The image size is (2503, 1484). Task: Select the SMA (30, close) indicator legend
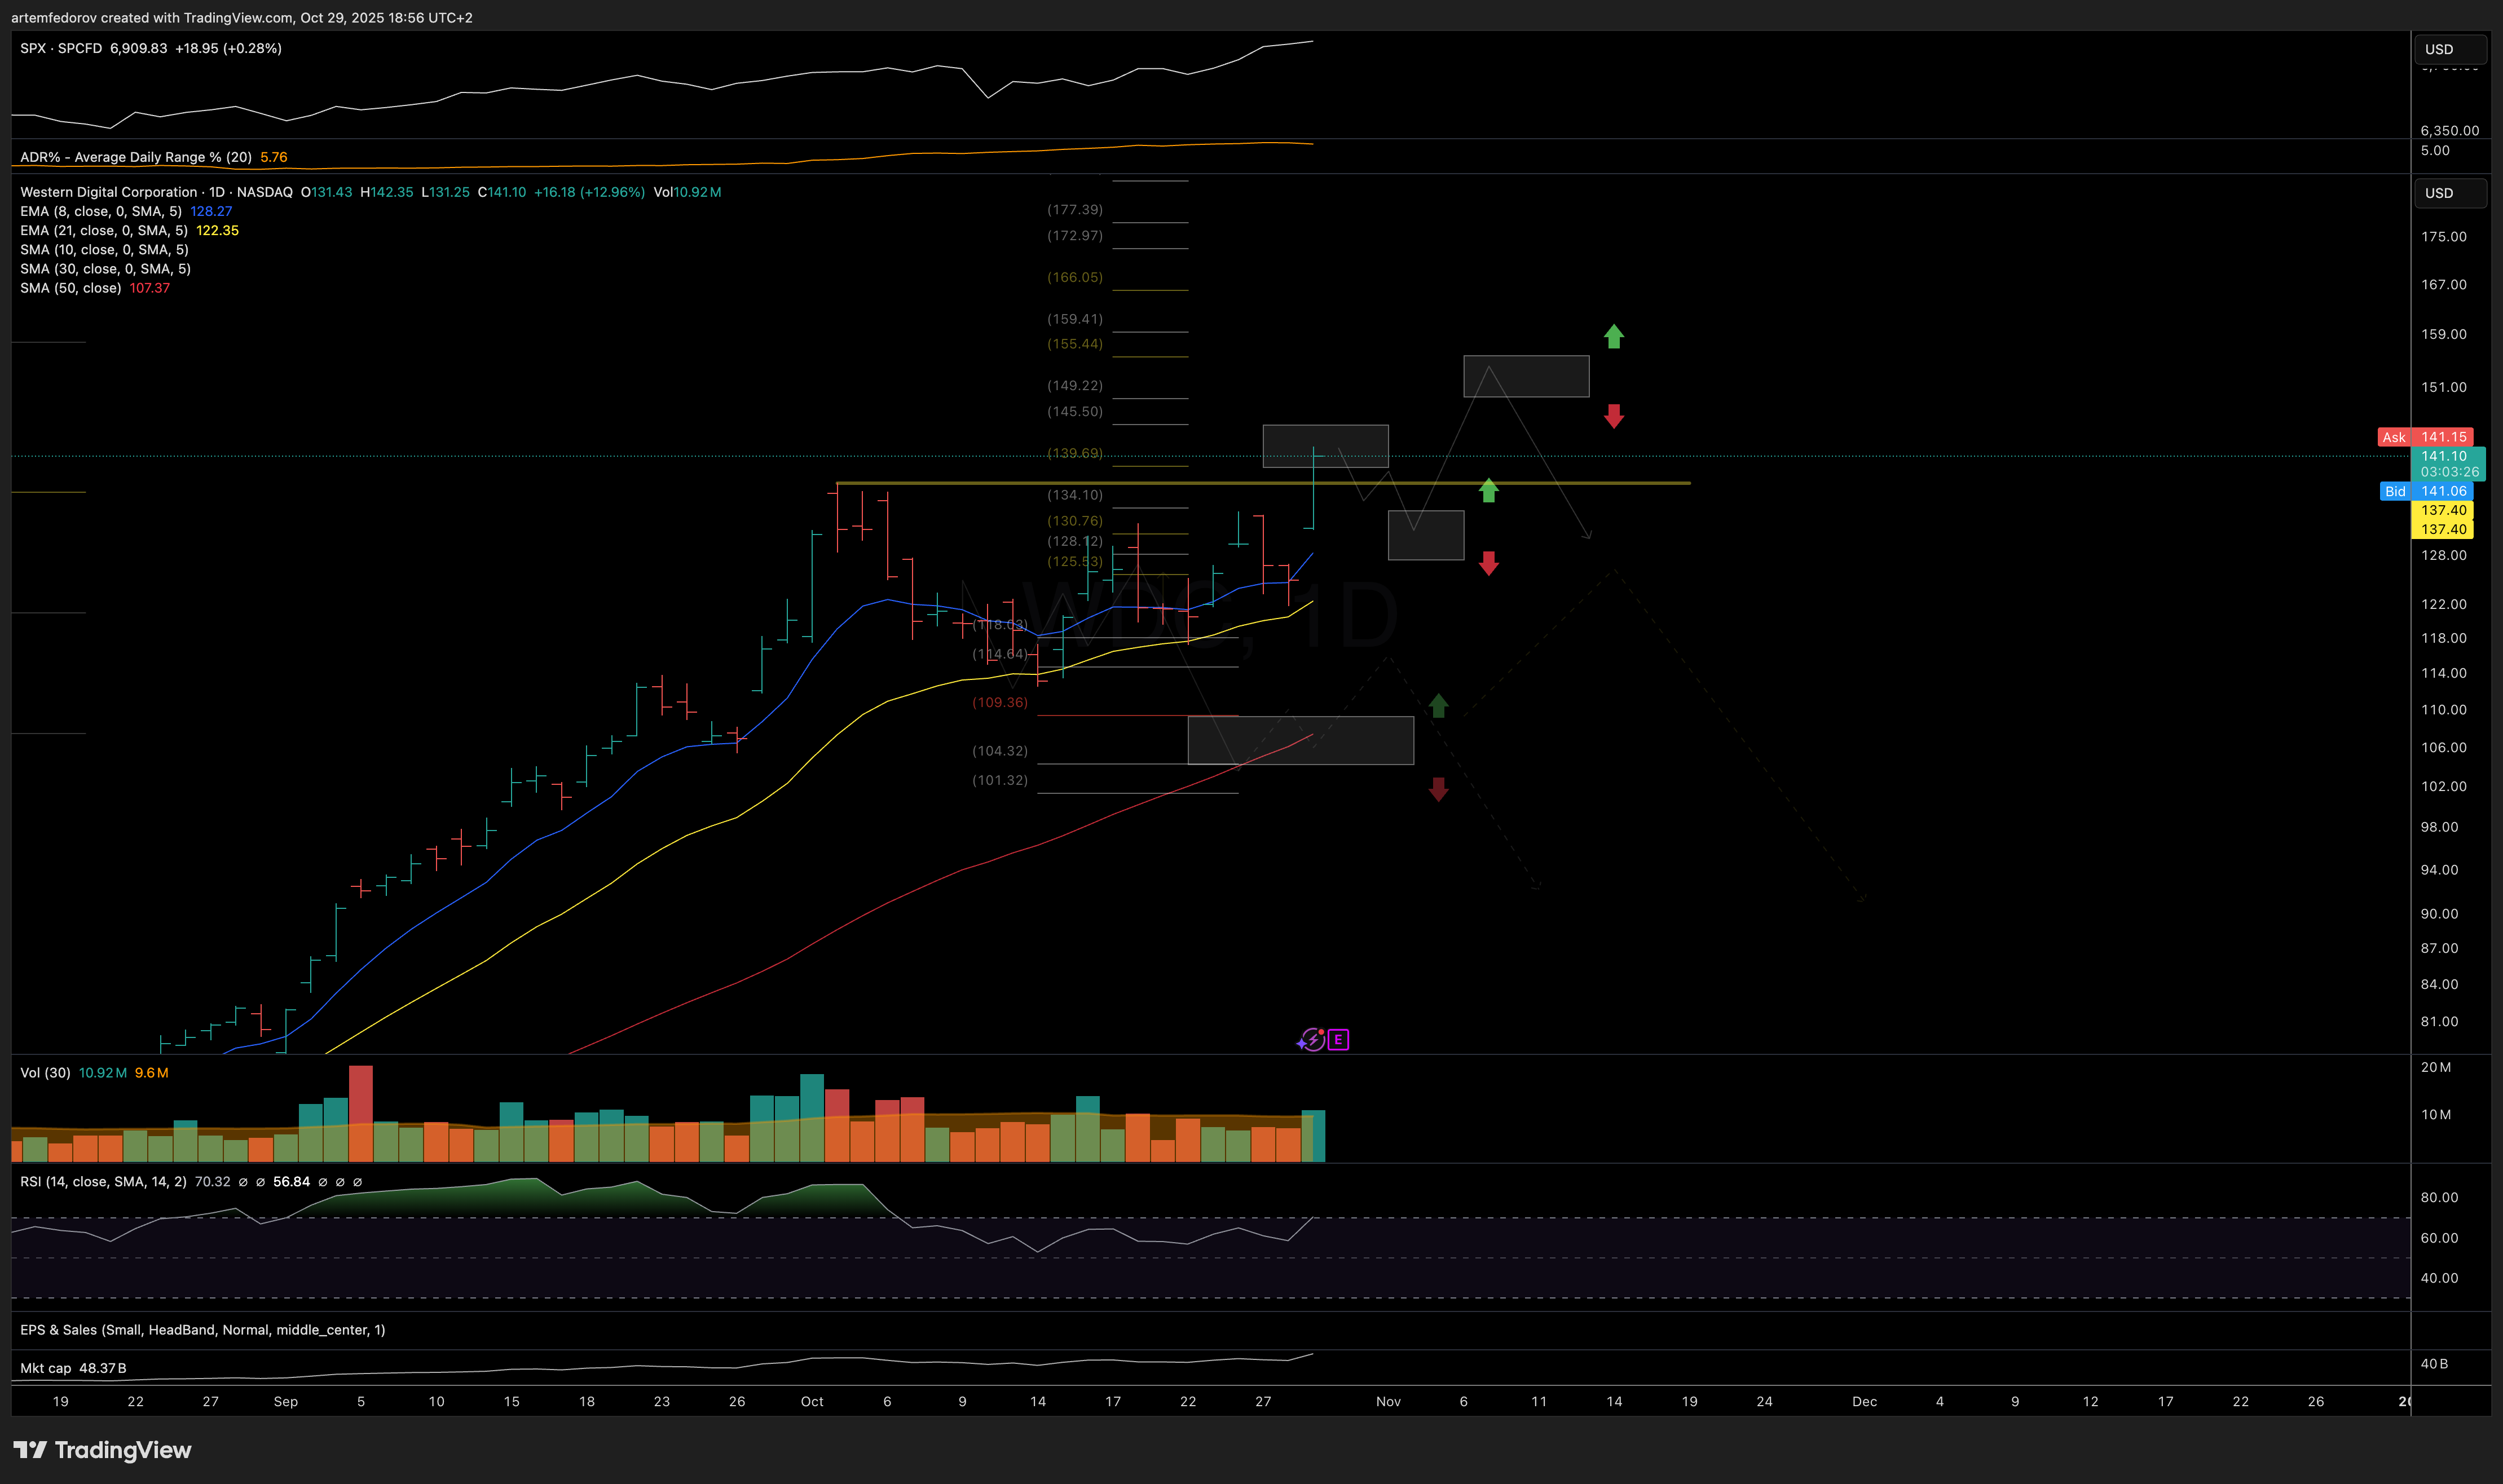pyautogui.click(x=105, y=269)
